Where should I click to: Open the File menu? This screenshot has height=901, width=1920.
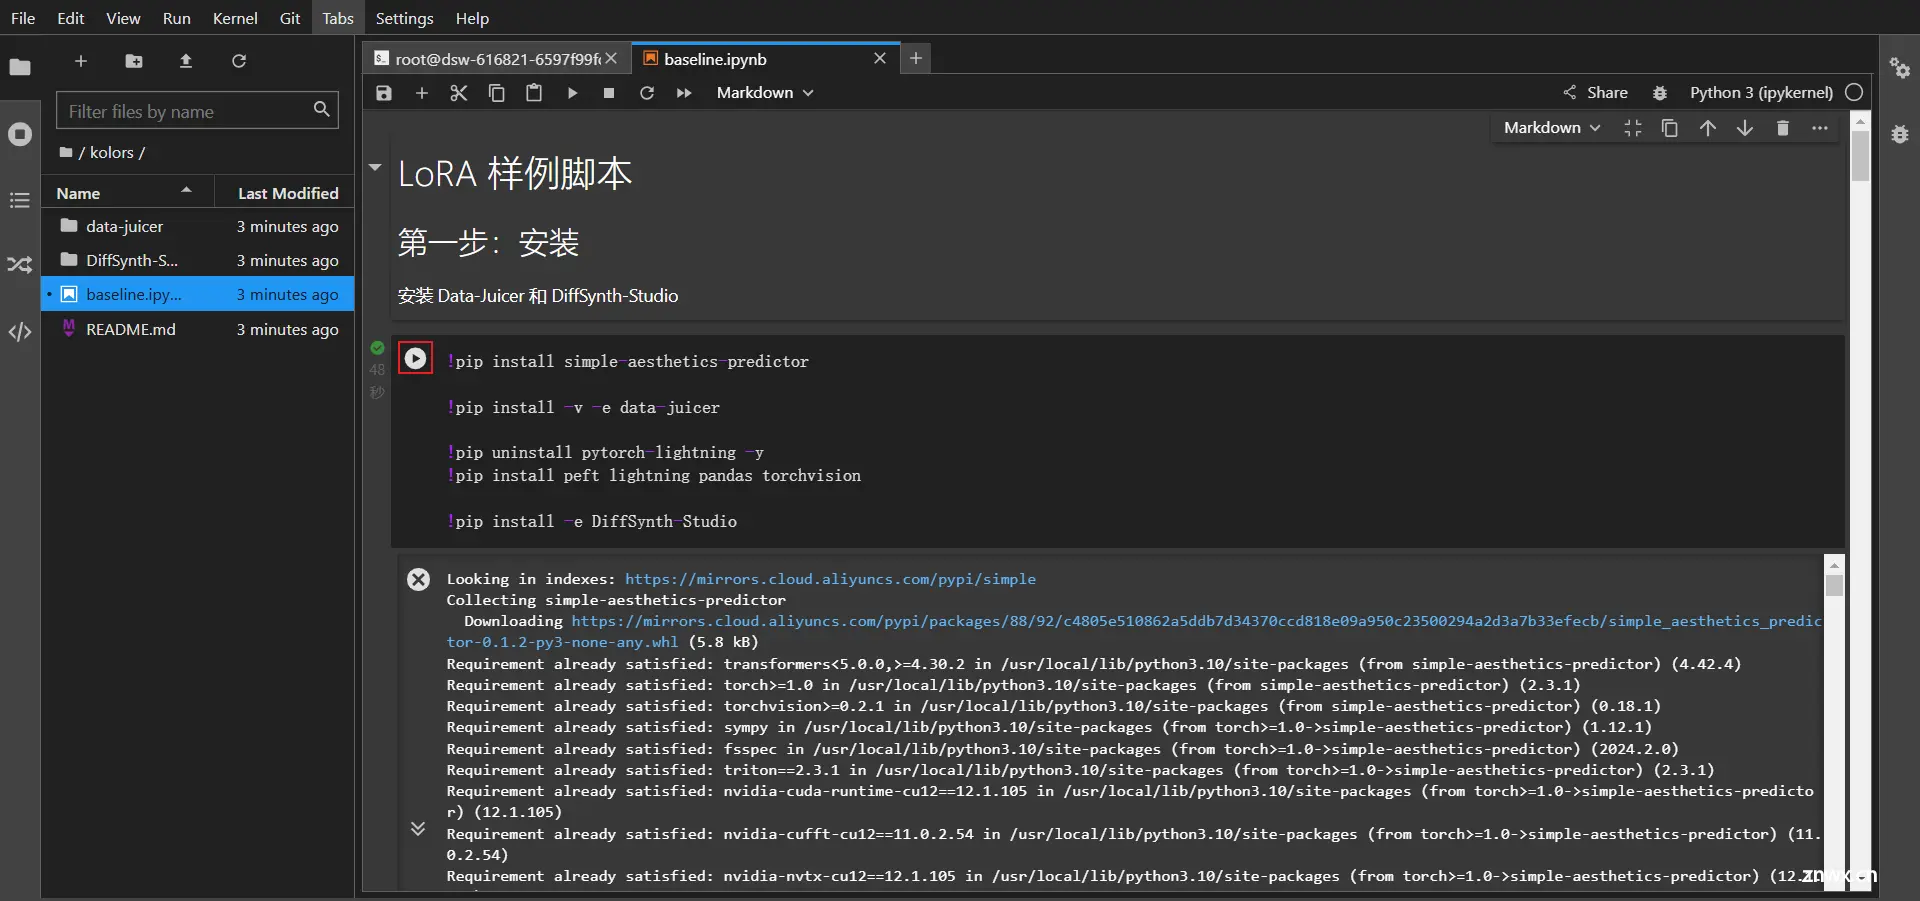(23, 18)
